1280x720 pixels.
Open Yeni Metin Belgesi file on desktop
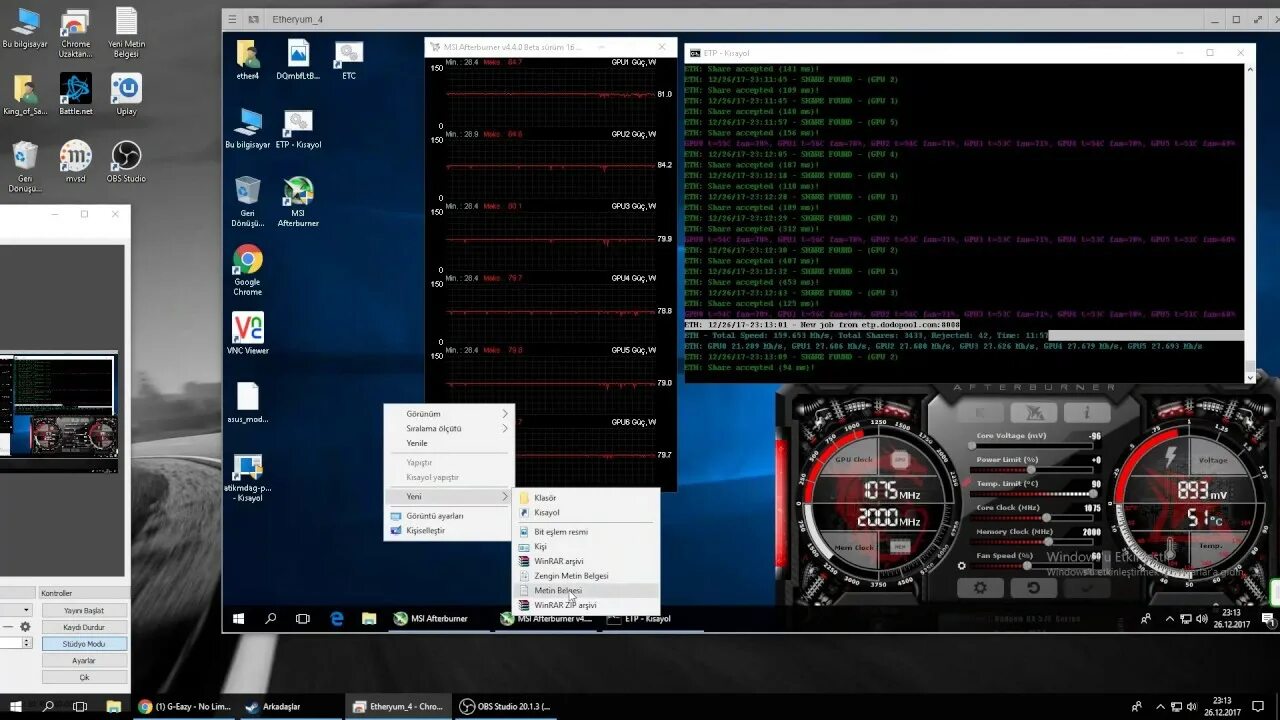[126, 33]
